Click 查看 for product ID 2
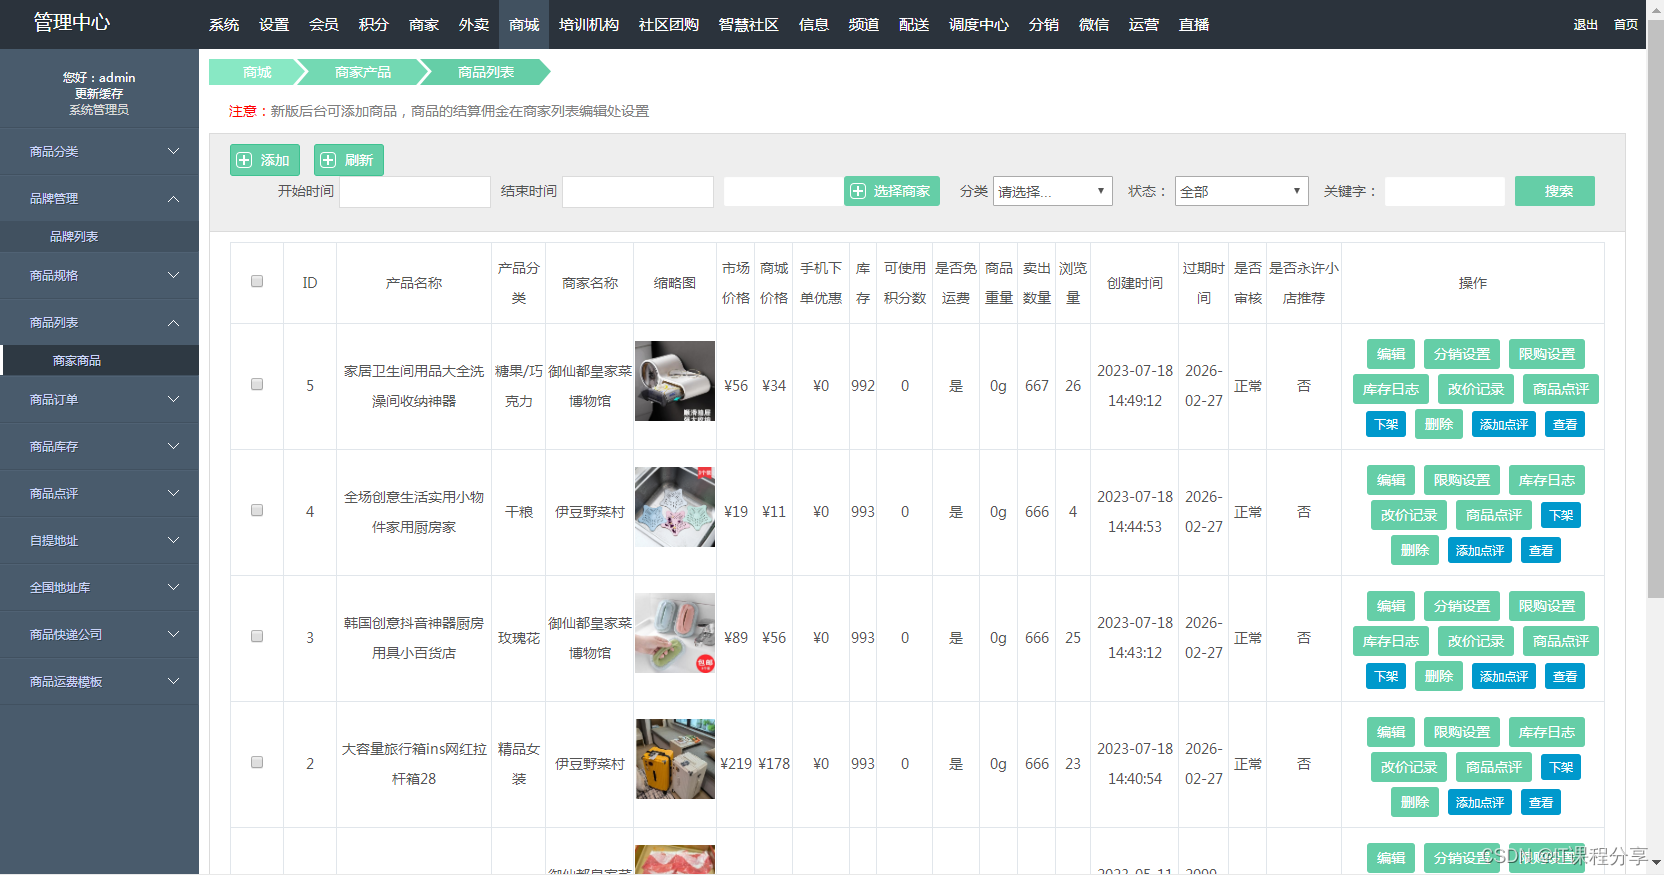Screen dimensions: 1664x875 (x=1541, y=803)
